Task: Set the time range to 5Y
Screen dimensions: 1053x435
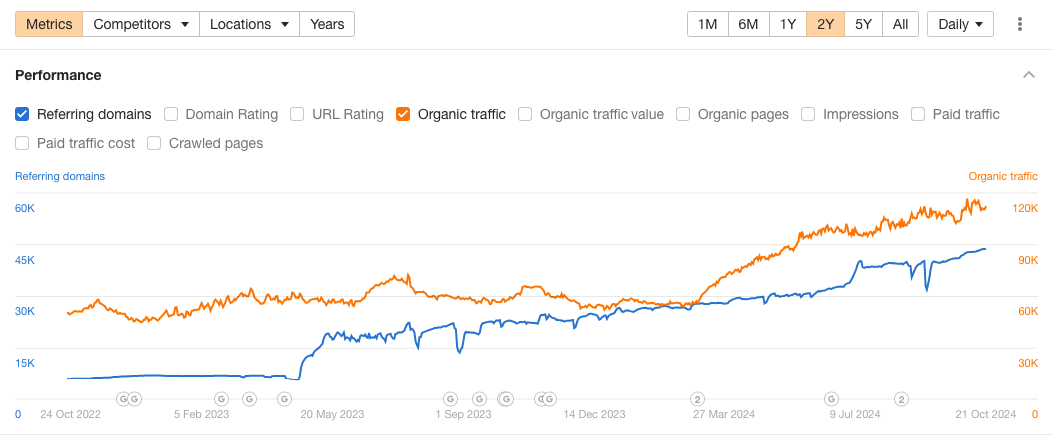Action: pos(862,24)
